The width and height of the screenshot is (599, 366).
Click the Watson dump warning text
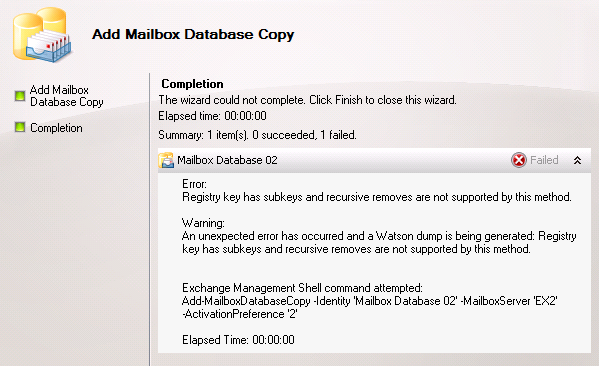[379, 243]
